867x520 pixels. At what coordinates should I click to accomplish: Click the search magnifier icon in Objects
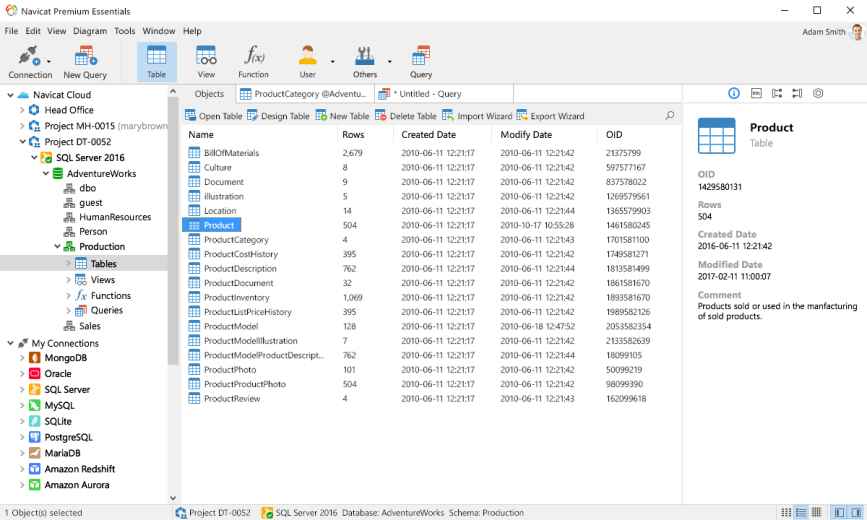(x=670, y=116)
